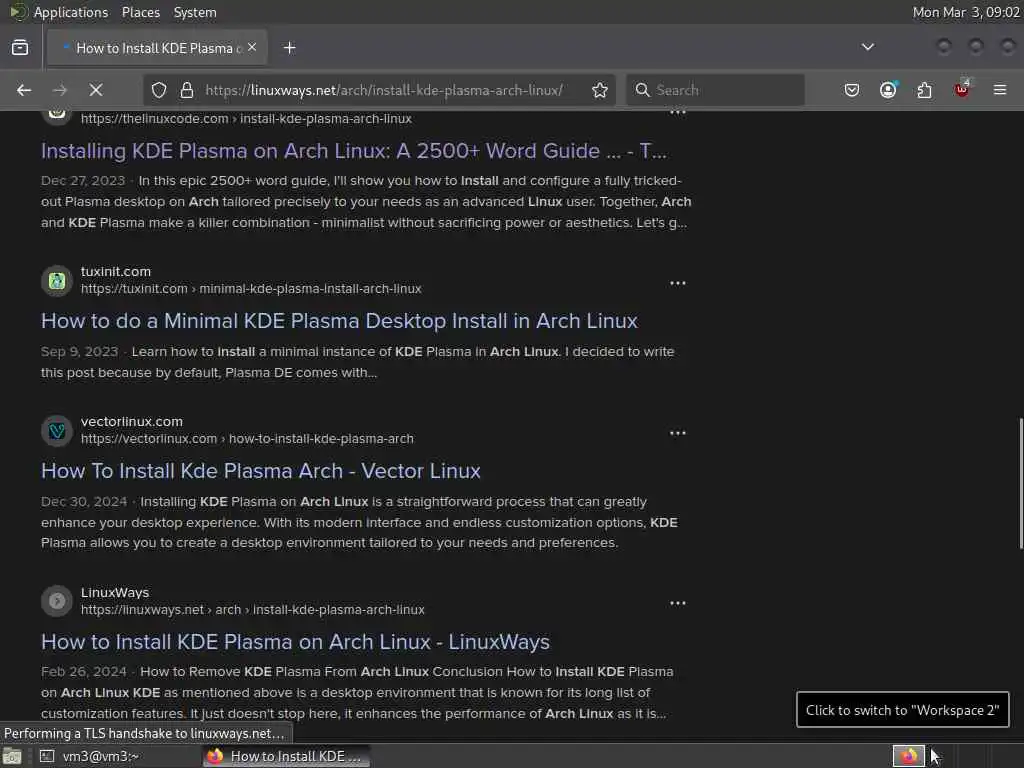Viewport: 1024px width, 768px height.
Task: Click the thelinuxcode.com URL breadcrumb
Action: 246,119
